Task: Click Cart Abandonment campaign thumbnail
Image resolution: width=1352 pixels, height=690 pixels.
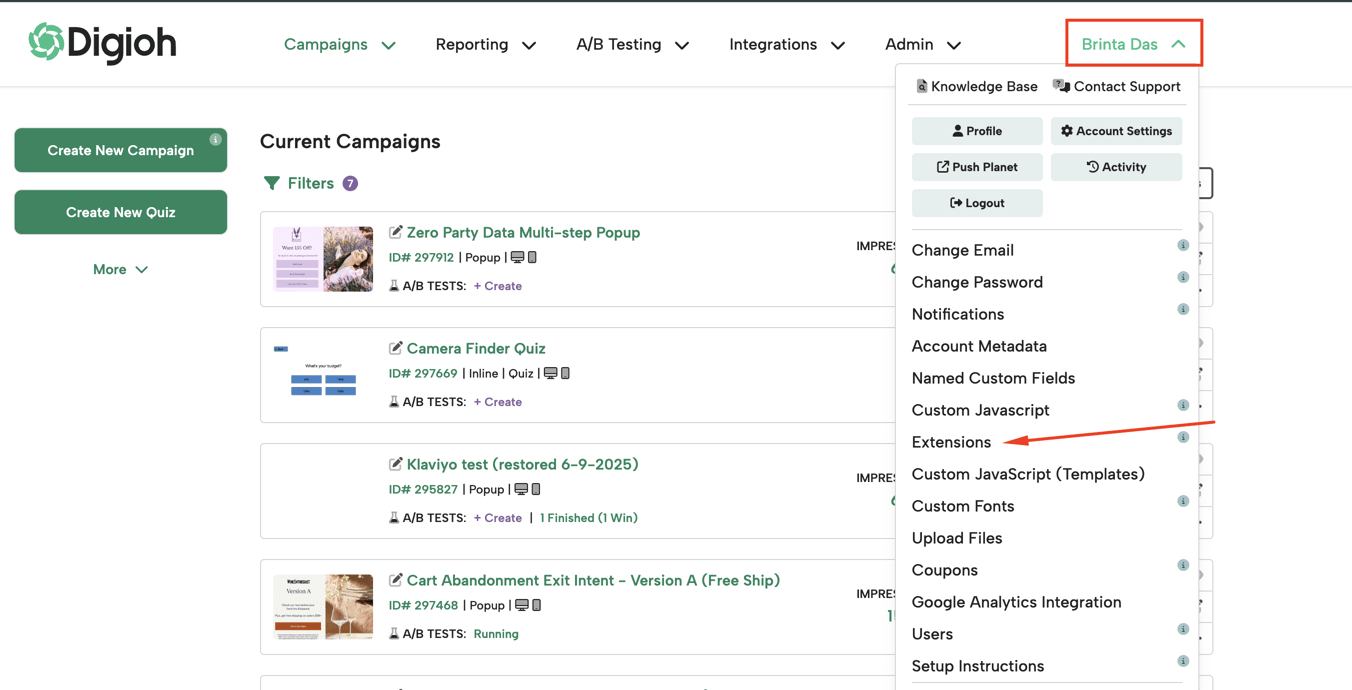Action: [323, 607]
